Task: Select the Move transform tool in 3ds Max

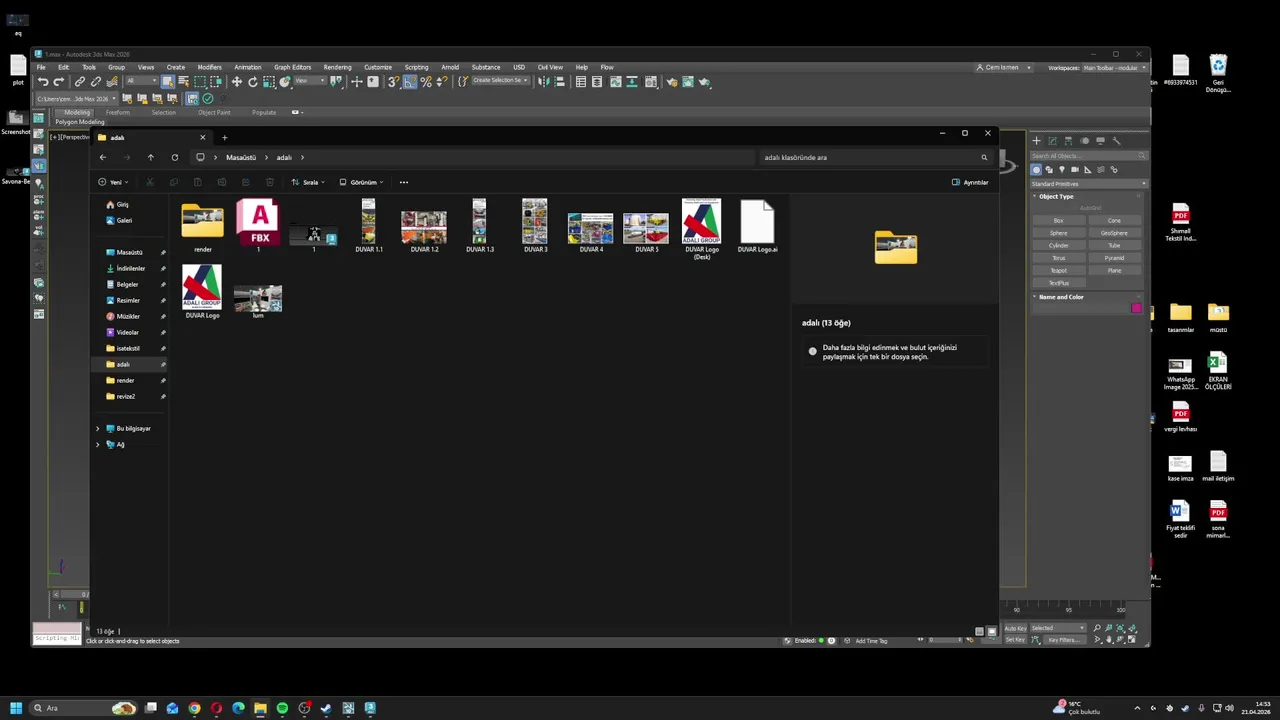Action: [237, 82]
